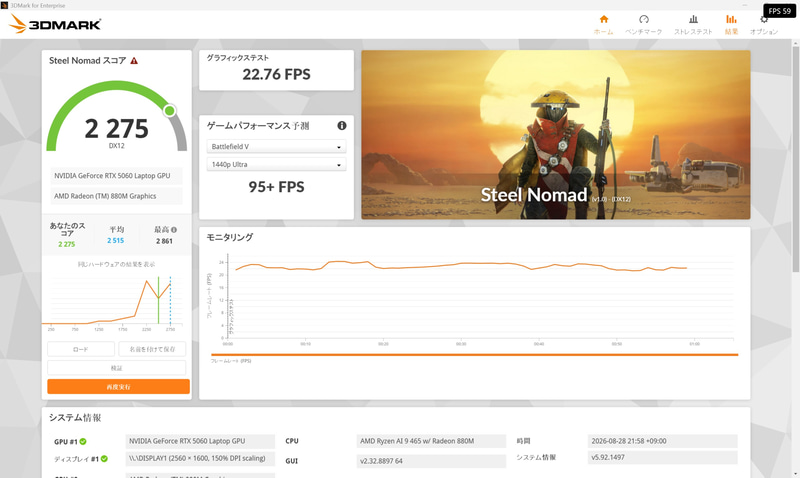Click the モニタリング section heading
Image resolution: width=800 pixels, height=478 pixels.
point(230,237)
